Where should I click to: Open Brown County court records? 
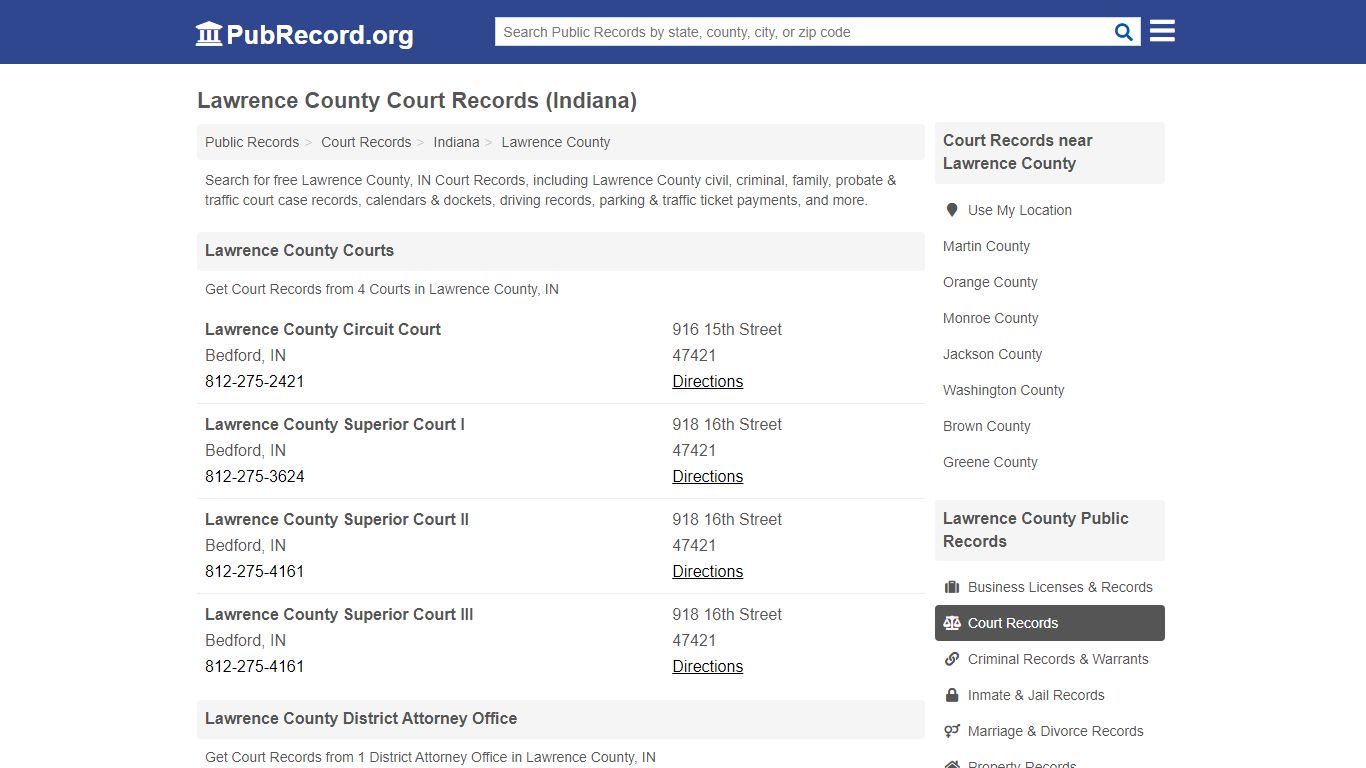987,426
